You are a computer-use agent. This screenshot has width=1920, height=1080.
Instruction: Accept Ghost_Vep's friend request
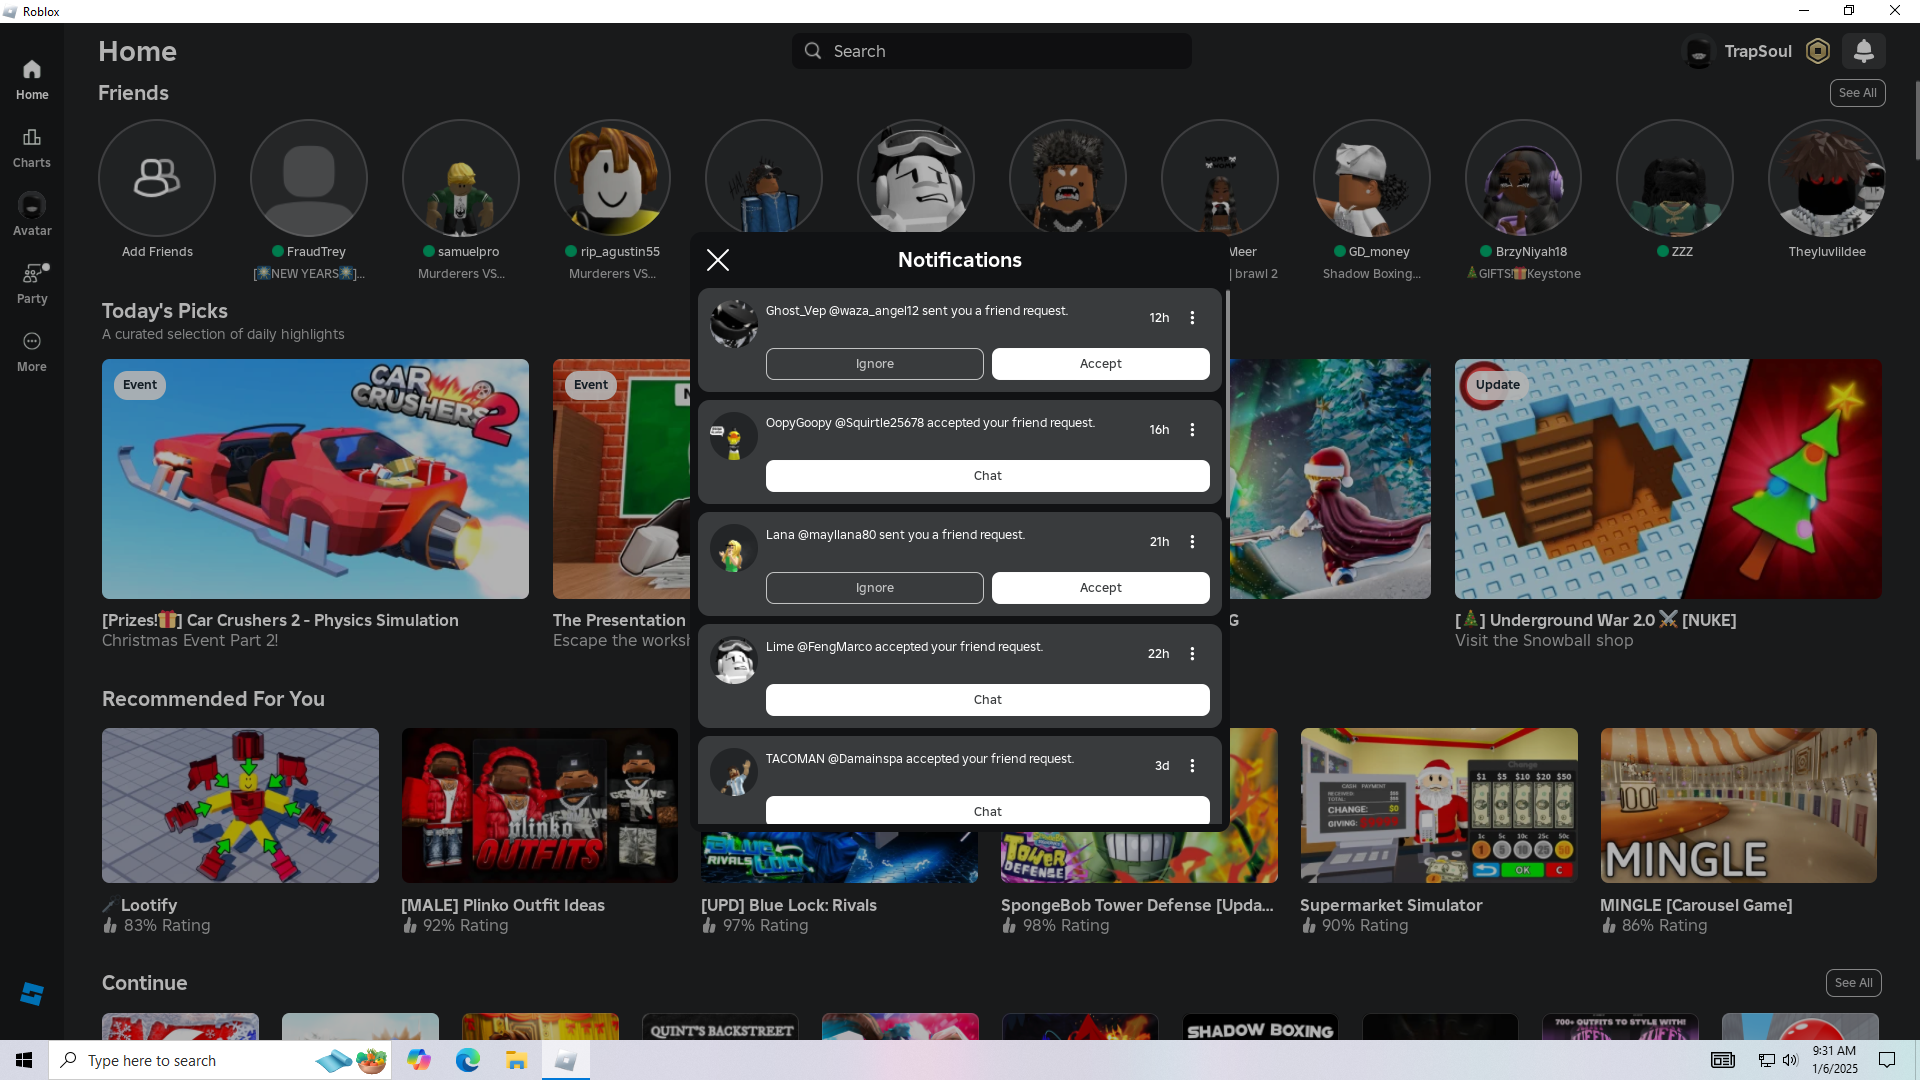pyautogui.click(x=1100, y=364)
